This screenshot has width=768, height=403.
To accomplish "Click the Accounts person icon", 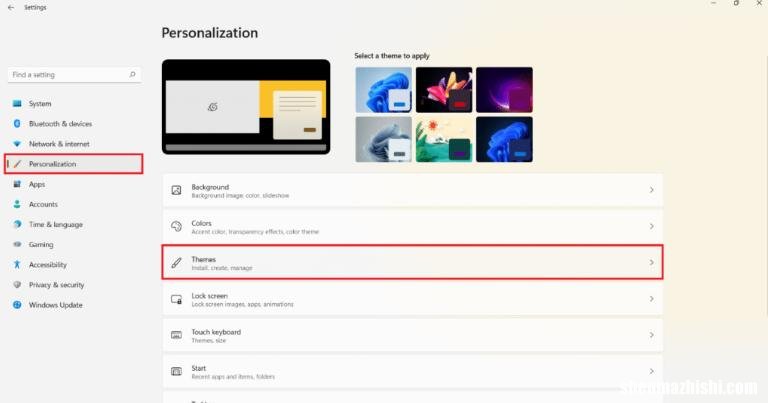I will coord(17,204).
